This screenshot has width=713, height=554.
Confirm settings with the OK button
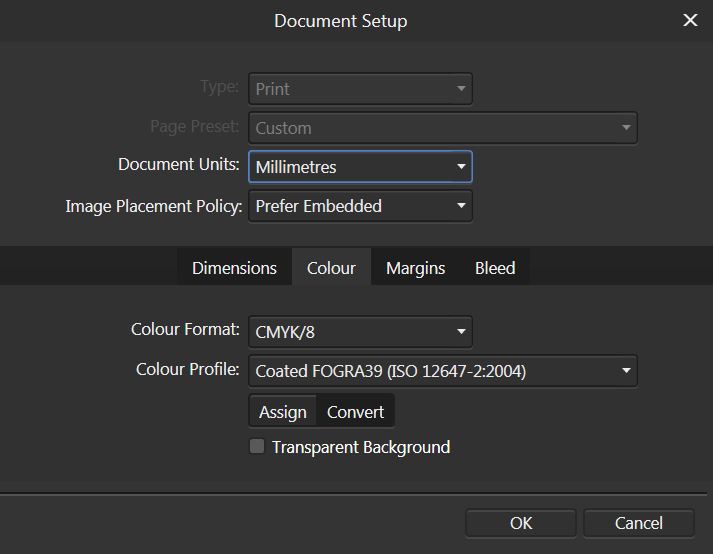click(521, 523)
